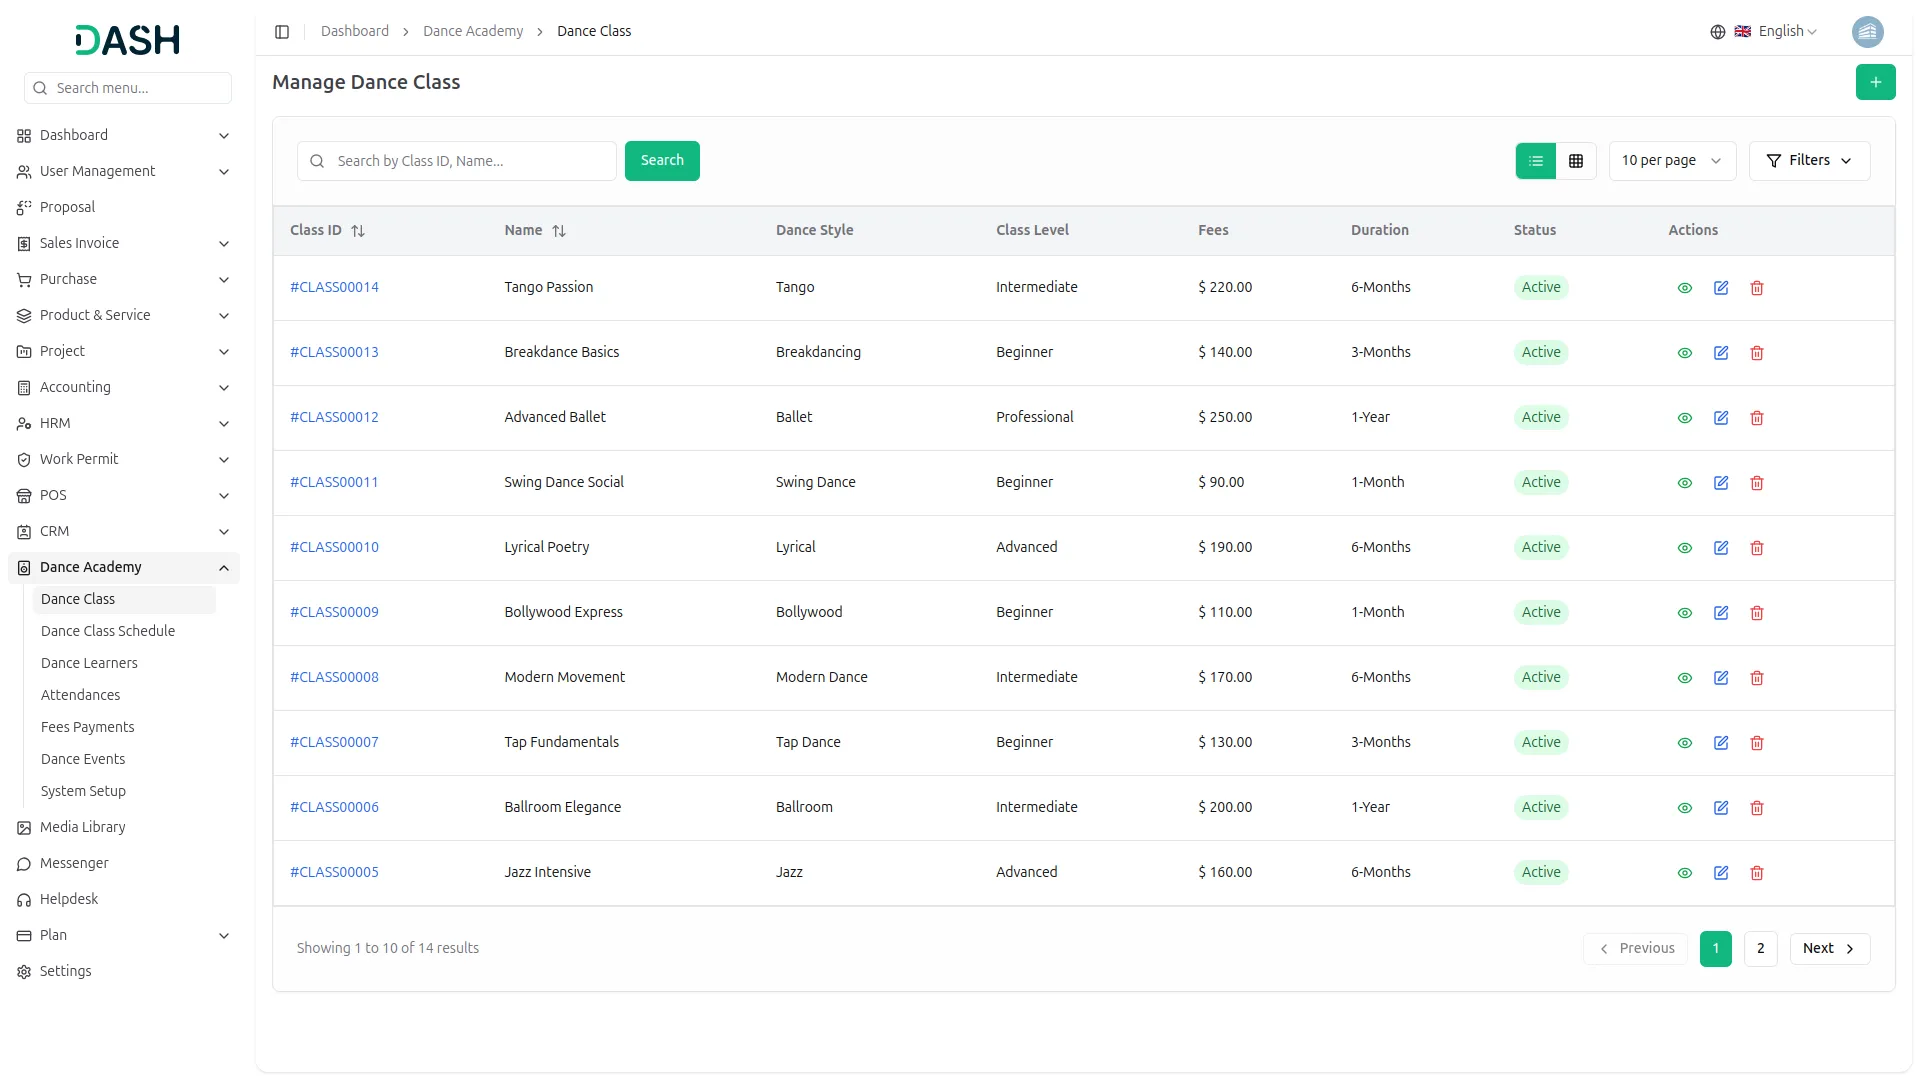View Advanced Ballet class via eye icon
Image resolution: width=1920 pixels, height=1080 pixels.
coord(1684,418)
